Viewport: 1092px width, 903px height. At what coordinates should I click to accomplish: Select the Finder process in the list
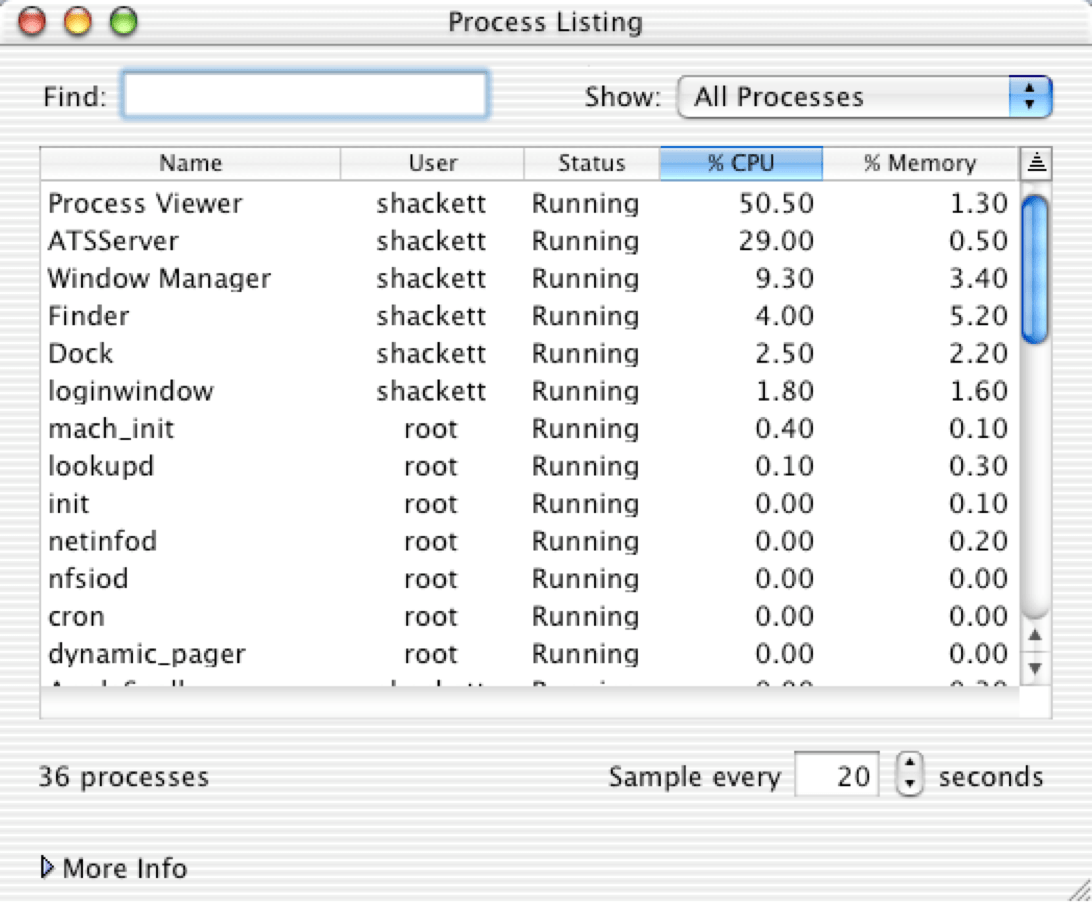click(x=89, y=317)
